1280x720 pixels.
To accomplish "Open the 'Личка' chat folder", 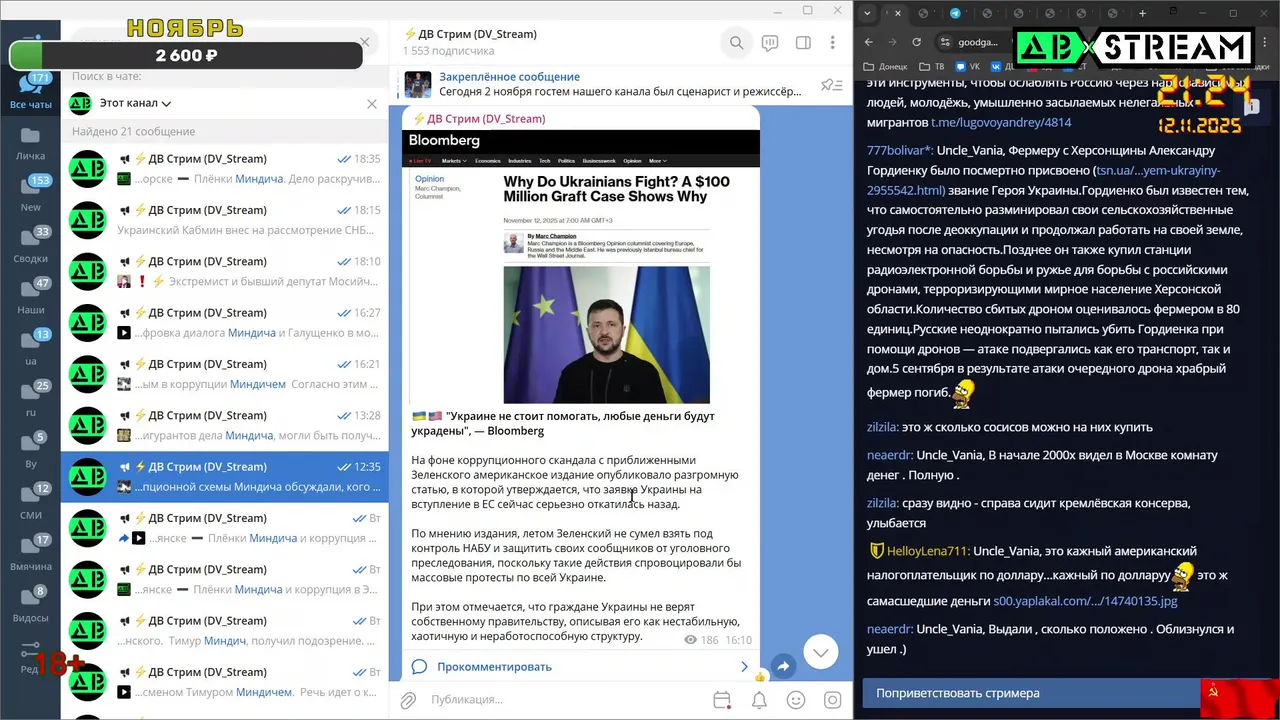I will [31, 143].
